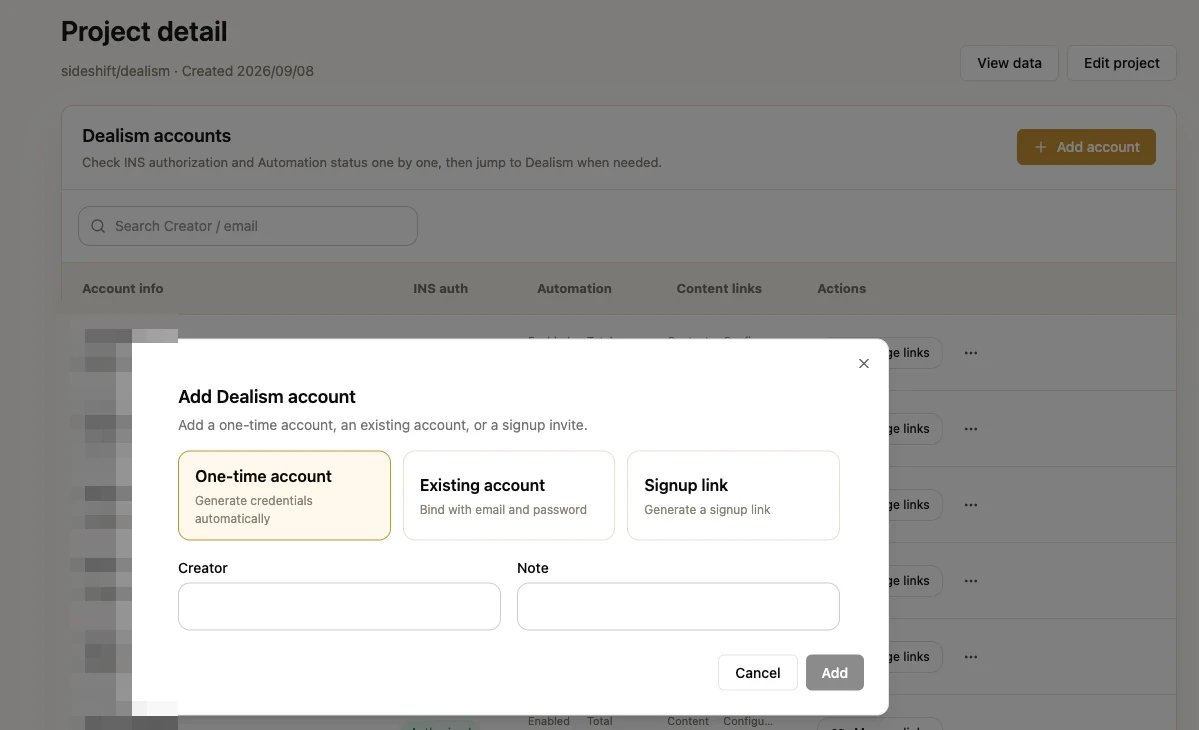Click the Project detail page heading

pos(144,31)
